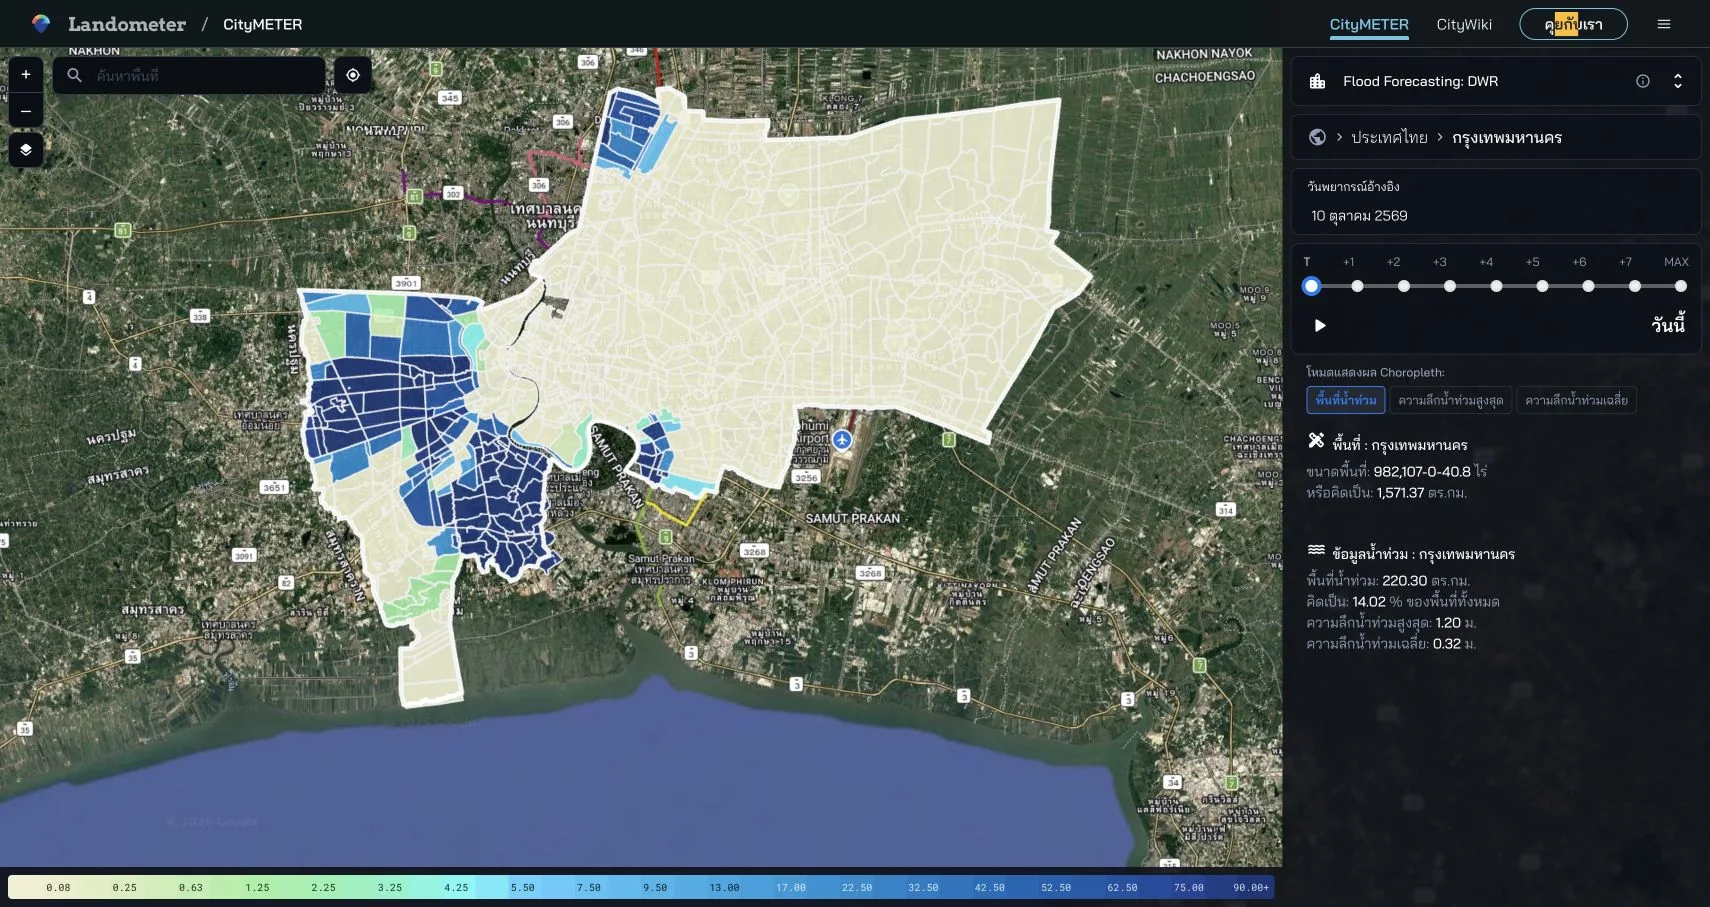
Task: Select กรุงเทพมหานคร in the breadcrumb
Action: (1507, 137)
